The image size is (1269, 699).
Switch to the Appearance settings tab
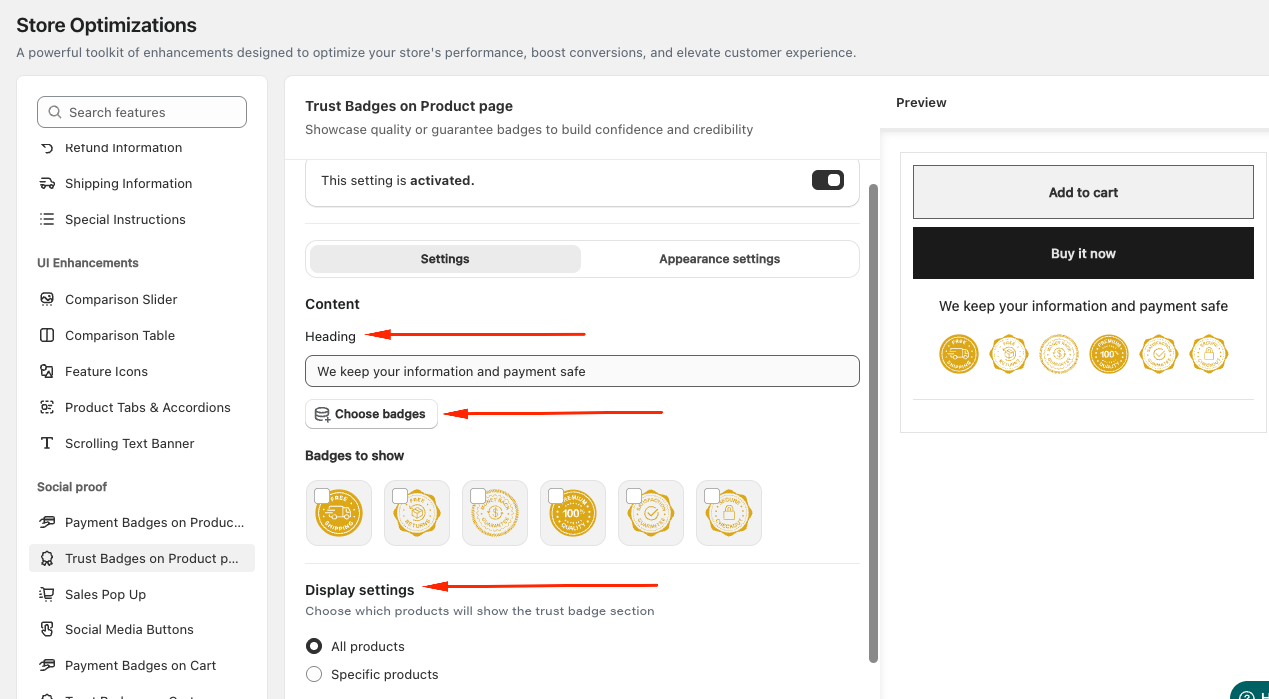coord(720,259)
